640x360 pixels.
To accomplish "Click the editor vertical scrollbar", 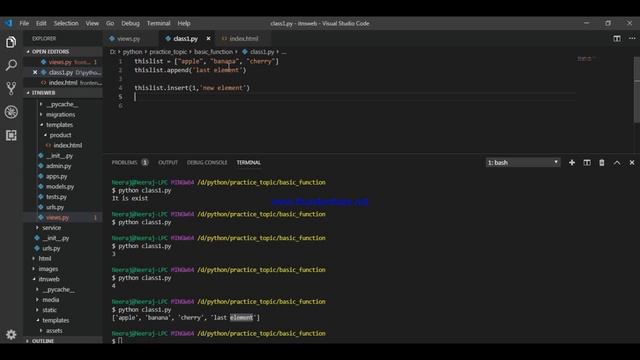I will pyautogui.click(x=637, y=89).
